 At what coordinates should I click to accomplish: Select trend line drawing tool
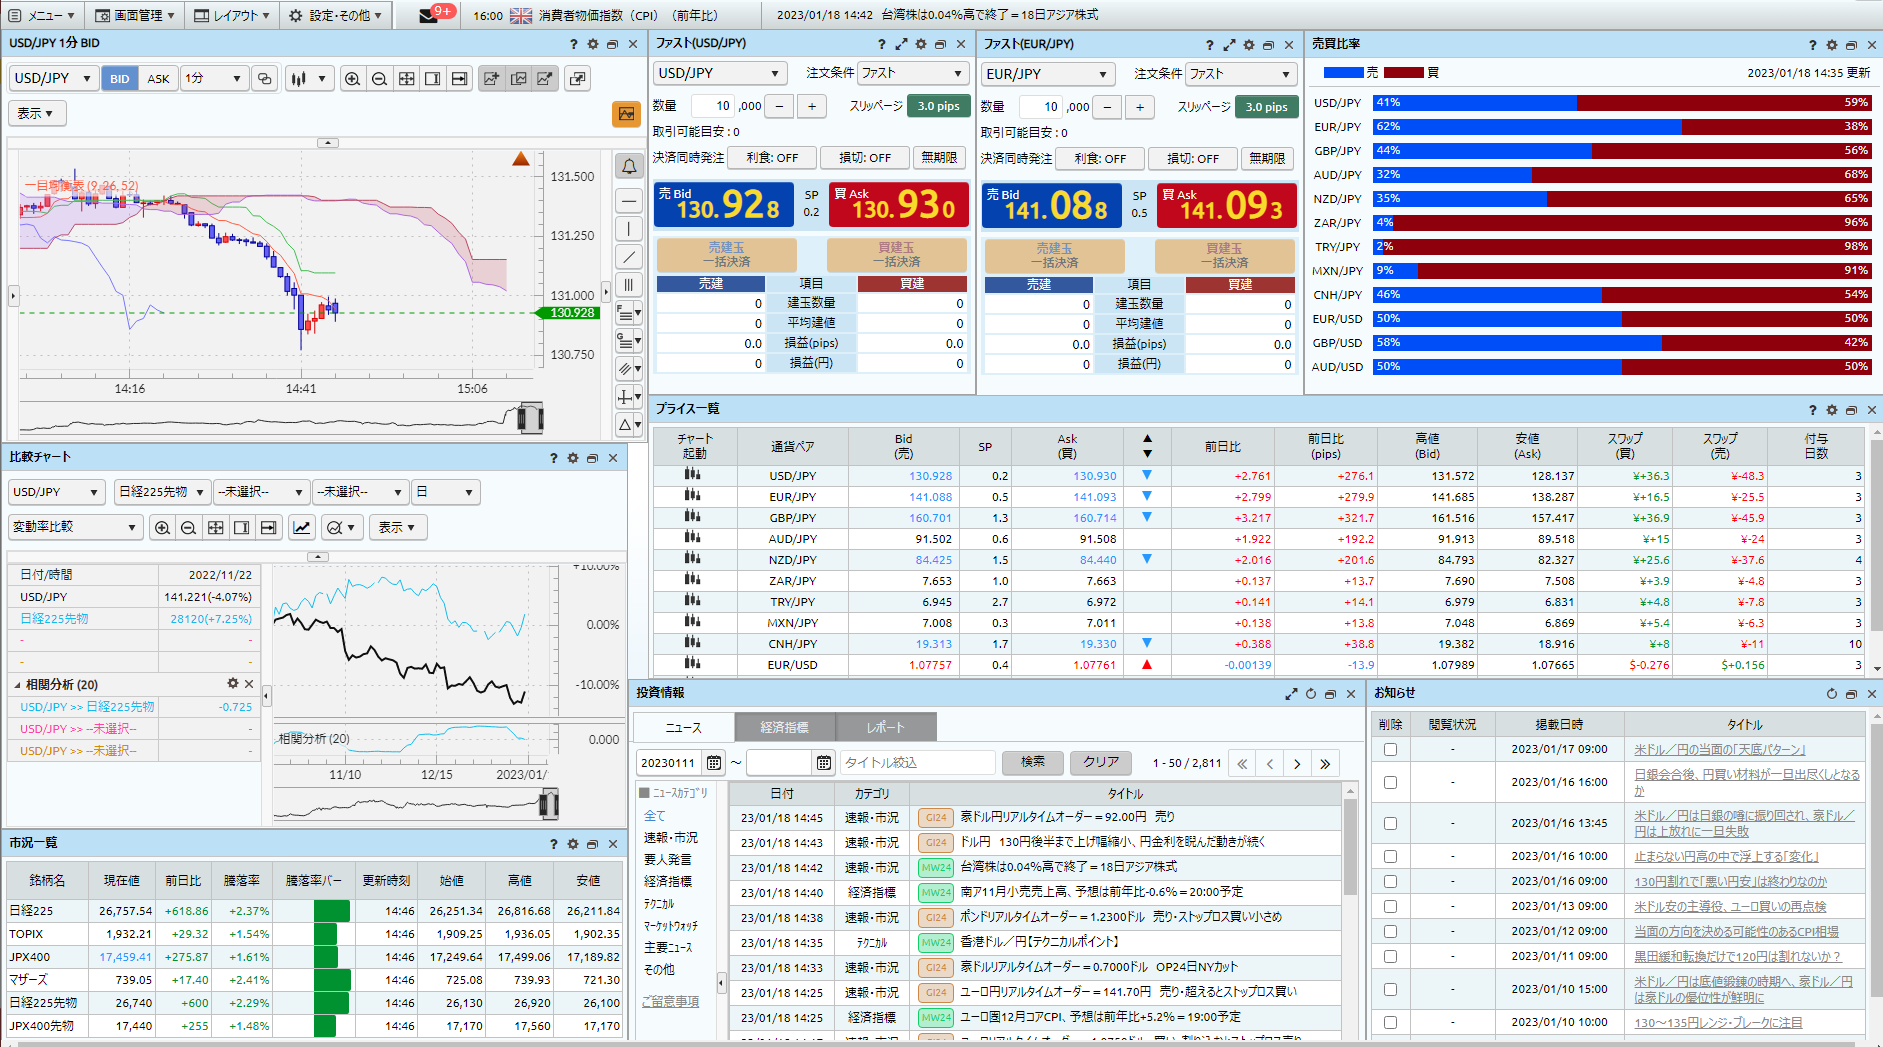[x=628, y=257]
